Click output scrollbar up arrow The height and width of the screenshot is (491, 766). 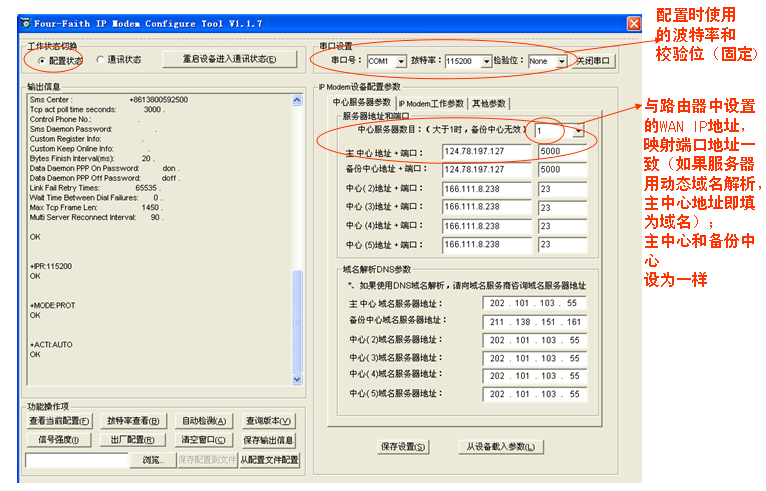coord(297,100)
